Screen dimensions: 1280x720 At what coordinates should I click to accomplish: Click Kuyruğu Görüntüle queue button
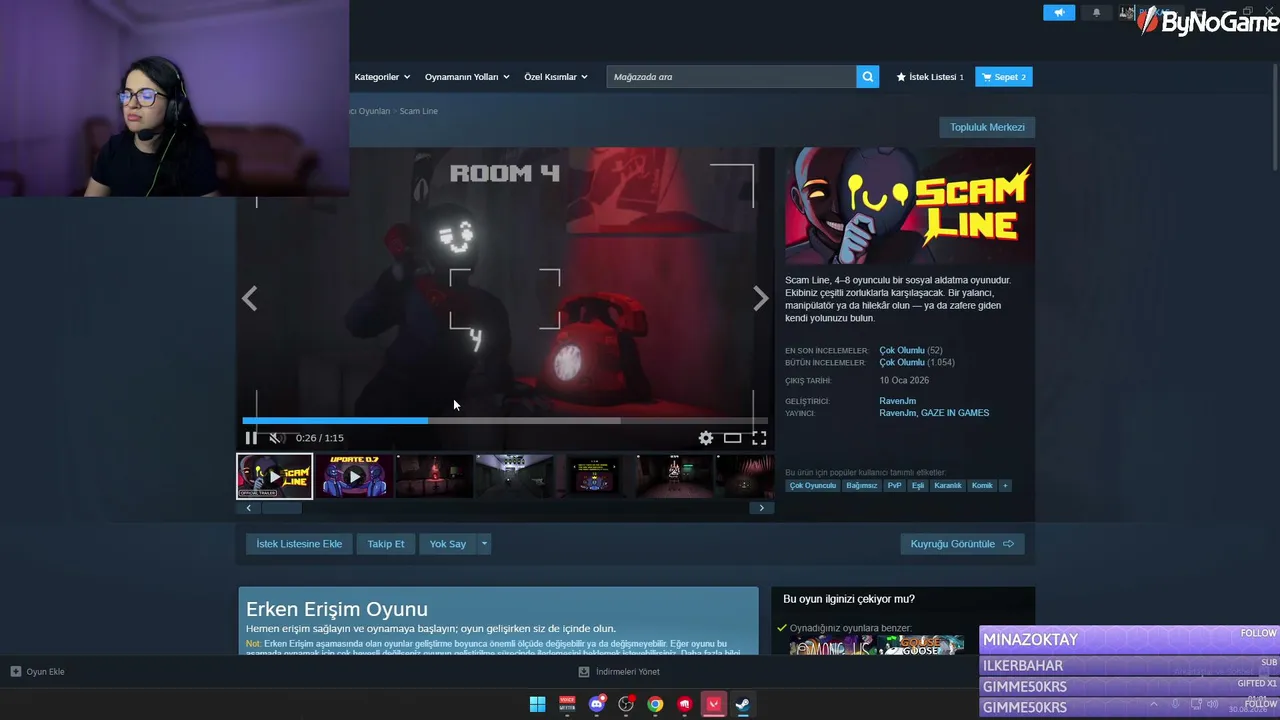[x=962, y=544]
